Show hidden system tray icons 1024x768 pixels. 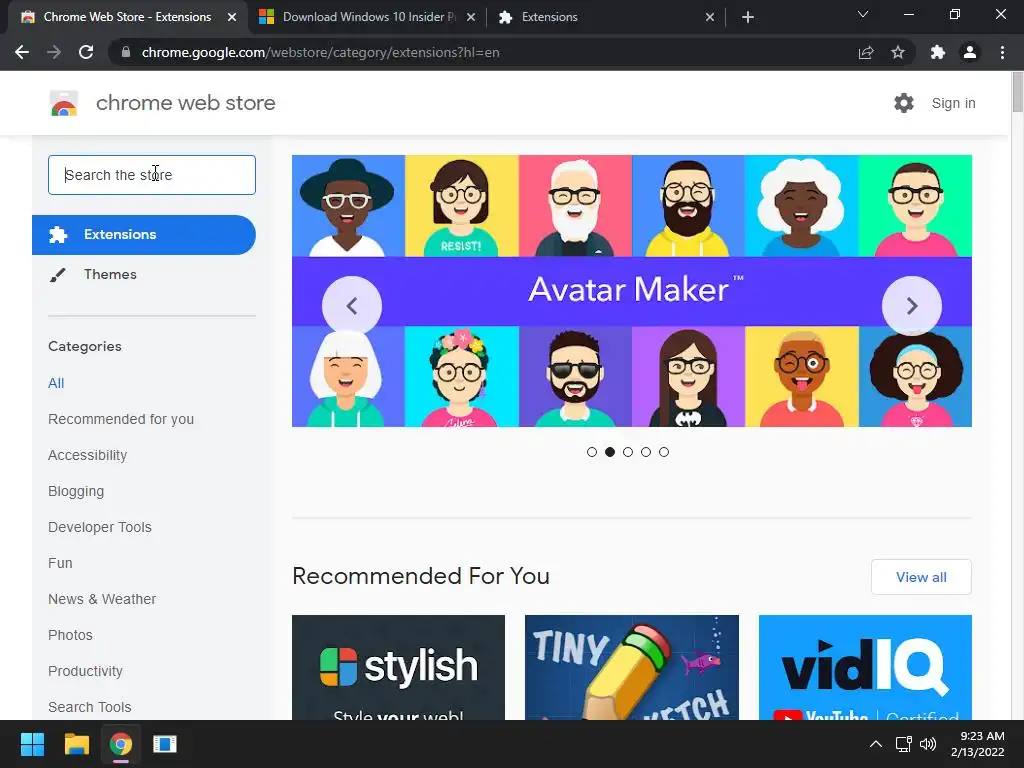876,744
